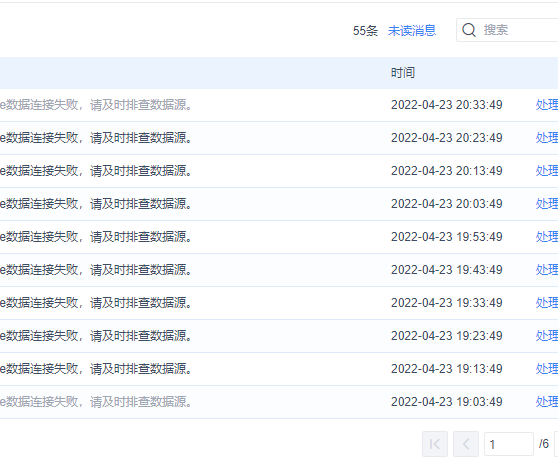Click the 55条 total count text

365,31
